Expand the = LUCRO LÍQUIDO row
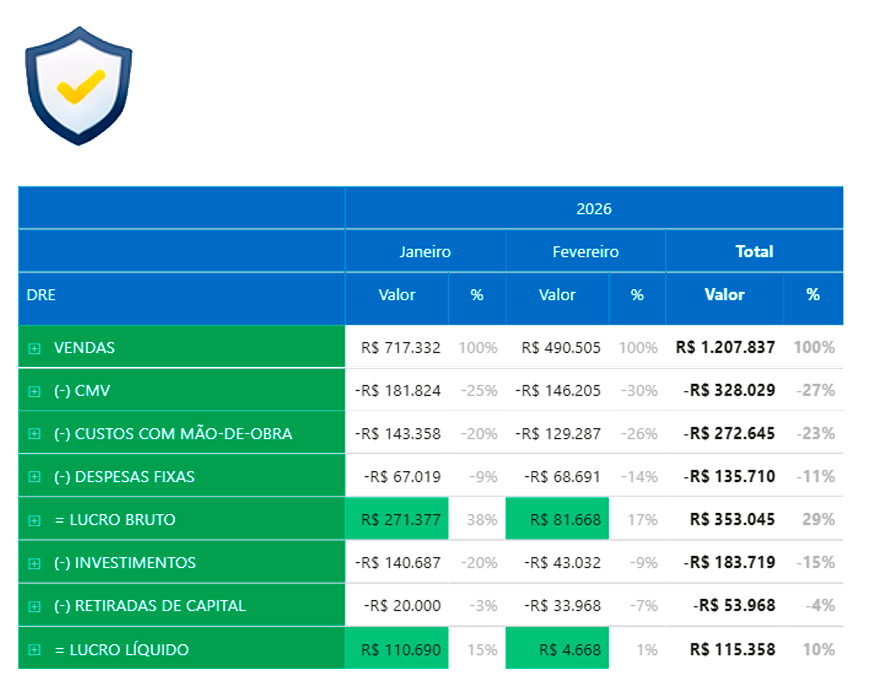Screen dimensions: 870x688 [x=34, y=650]
